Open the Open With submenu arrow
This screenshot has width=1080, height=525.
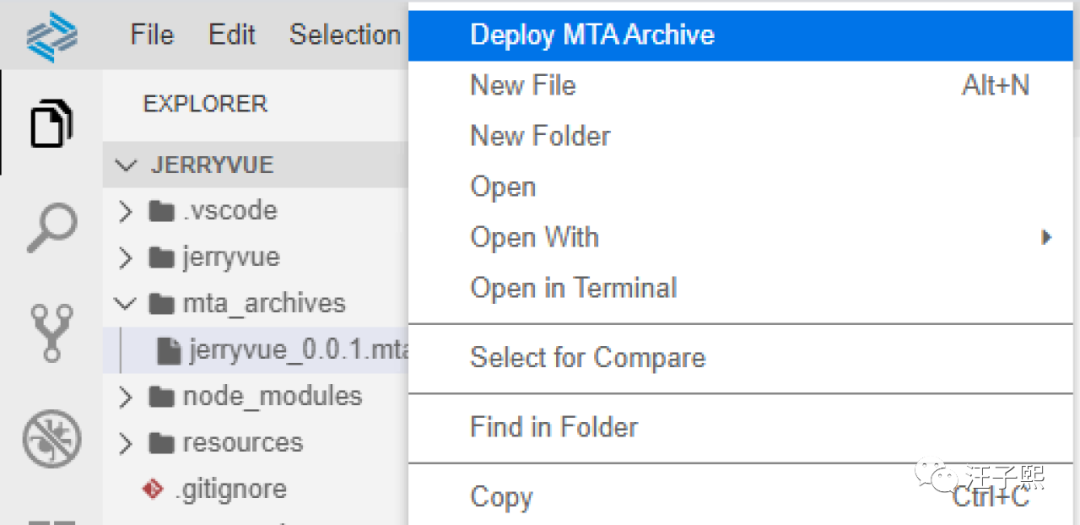click(x=1046, y=238)
